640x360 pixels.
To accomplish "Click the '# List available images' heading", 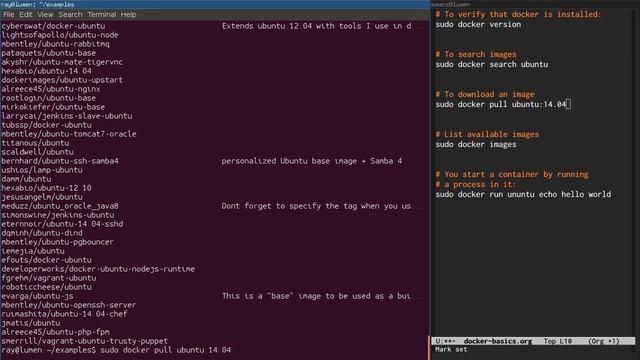I will point(487,134).
